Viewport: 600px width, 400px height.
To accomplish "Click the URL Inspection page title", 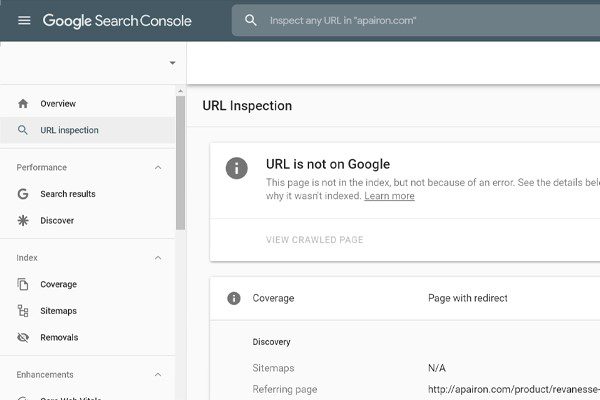I will pos(247,106).
